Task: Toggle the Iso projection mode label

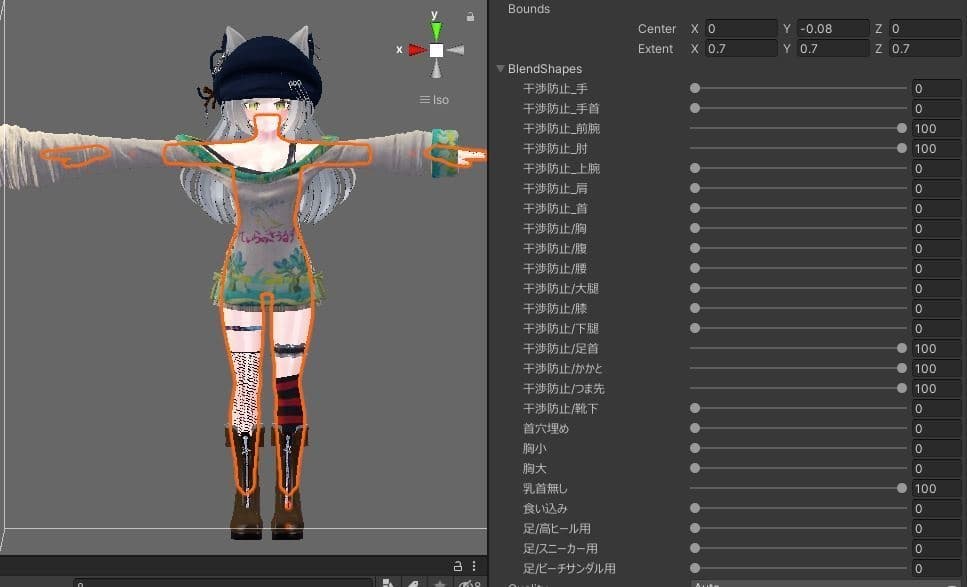Action: [437, 99]
